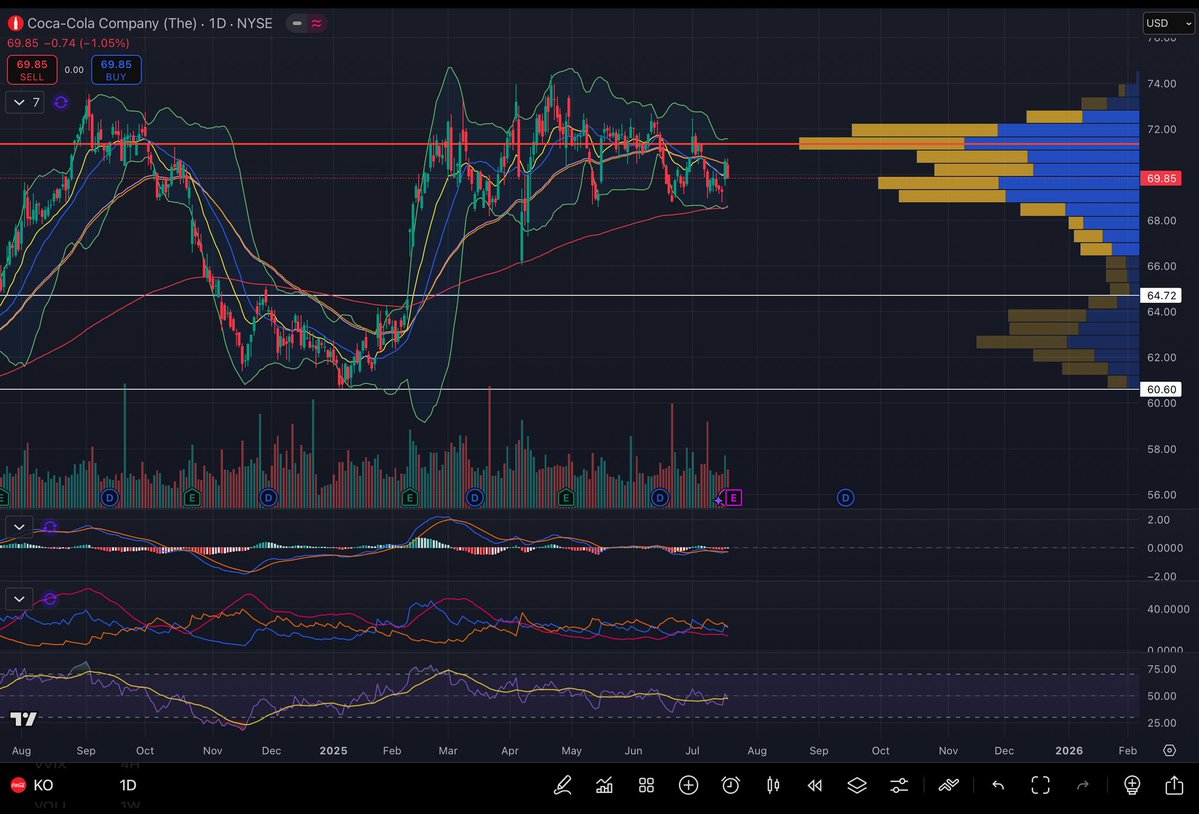1199x814 pixels.
Task: Open earnings E marker near February
Action: point(409,498)
